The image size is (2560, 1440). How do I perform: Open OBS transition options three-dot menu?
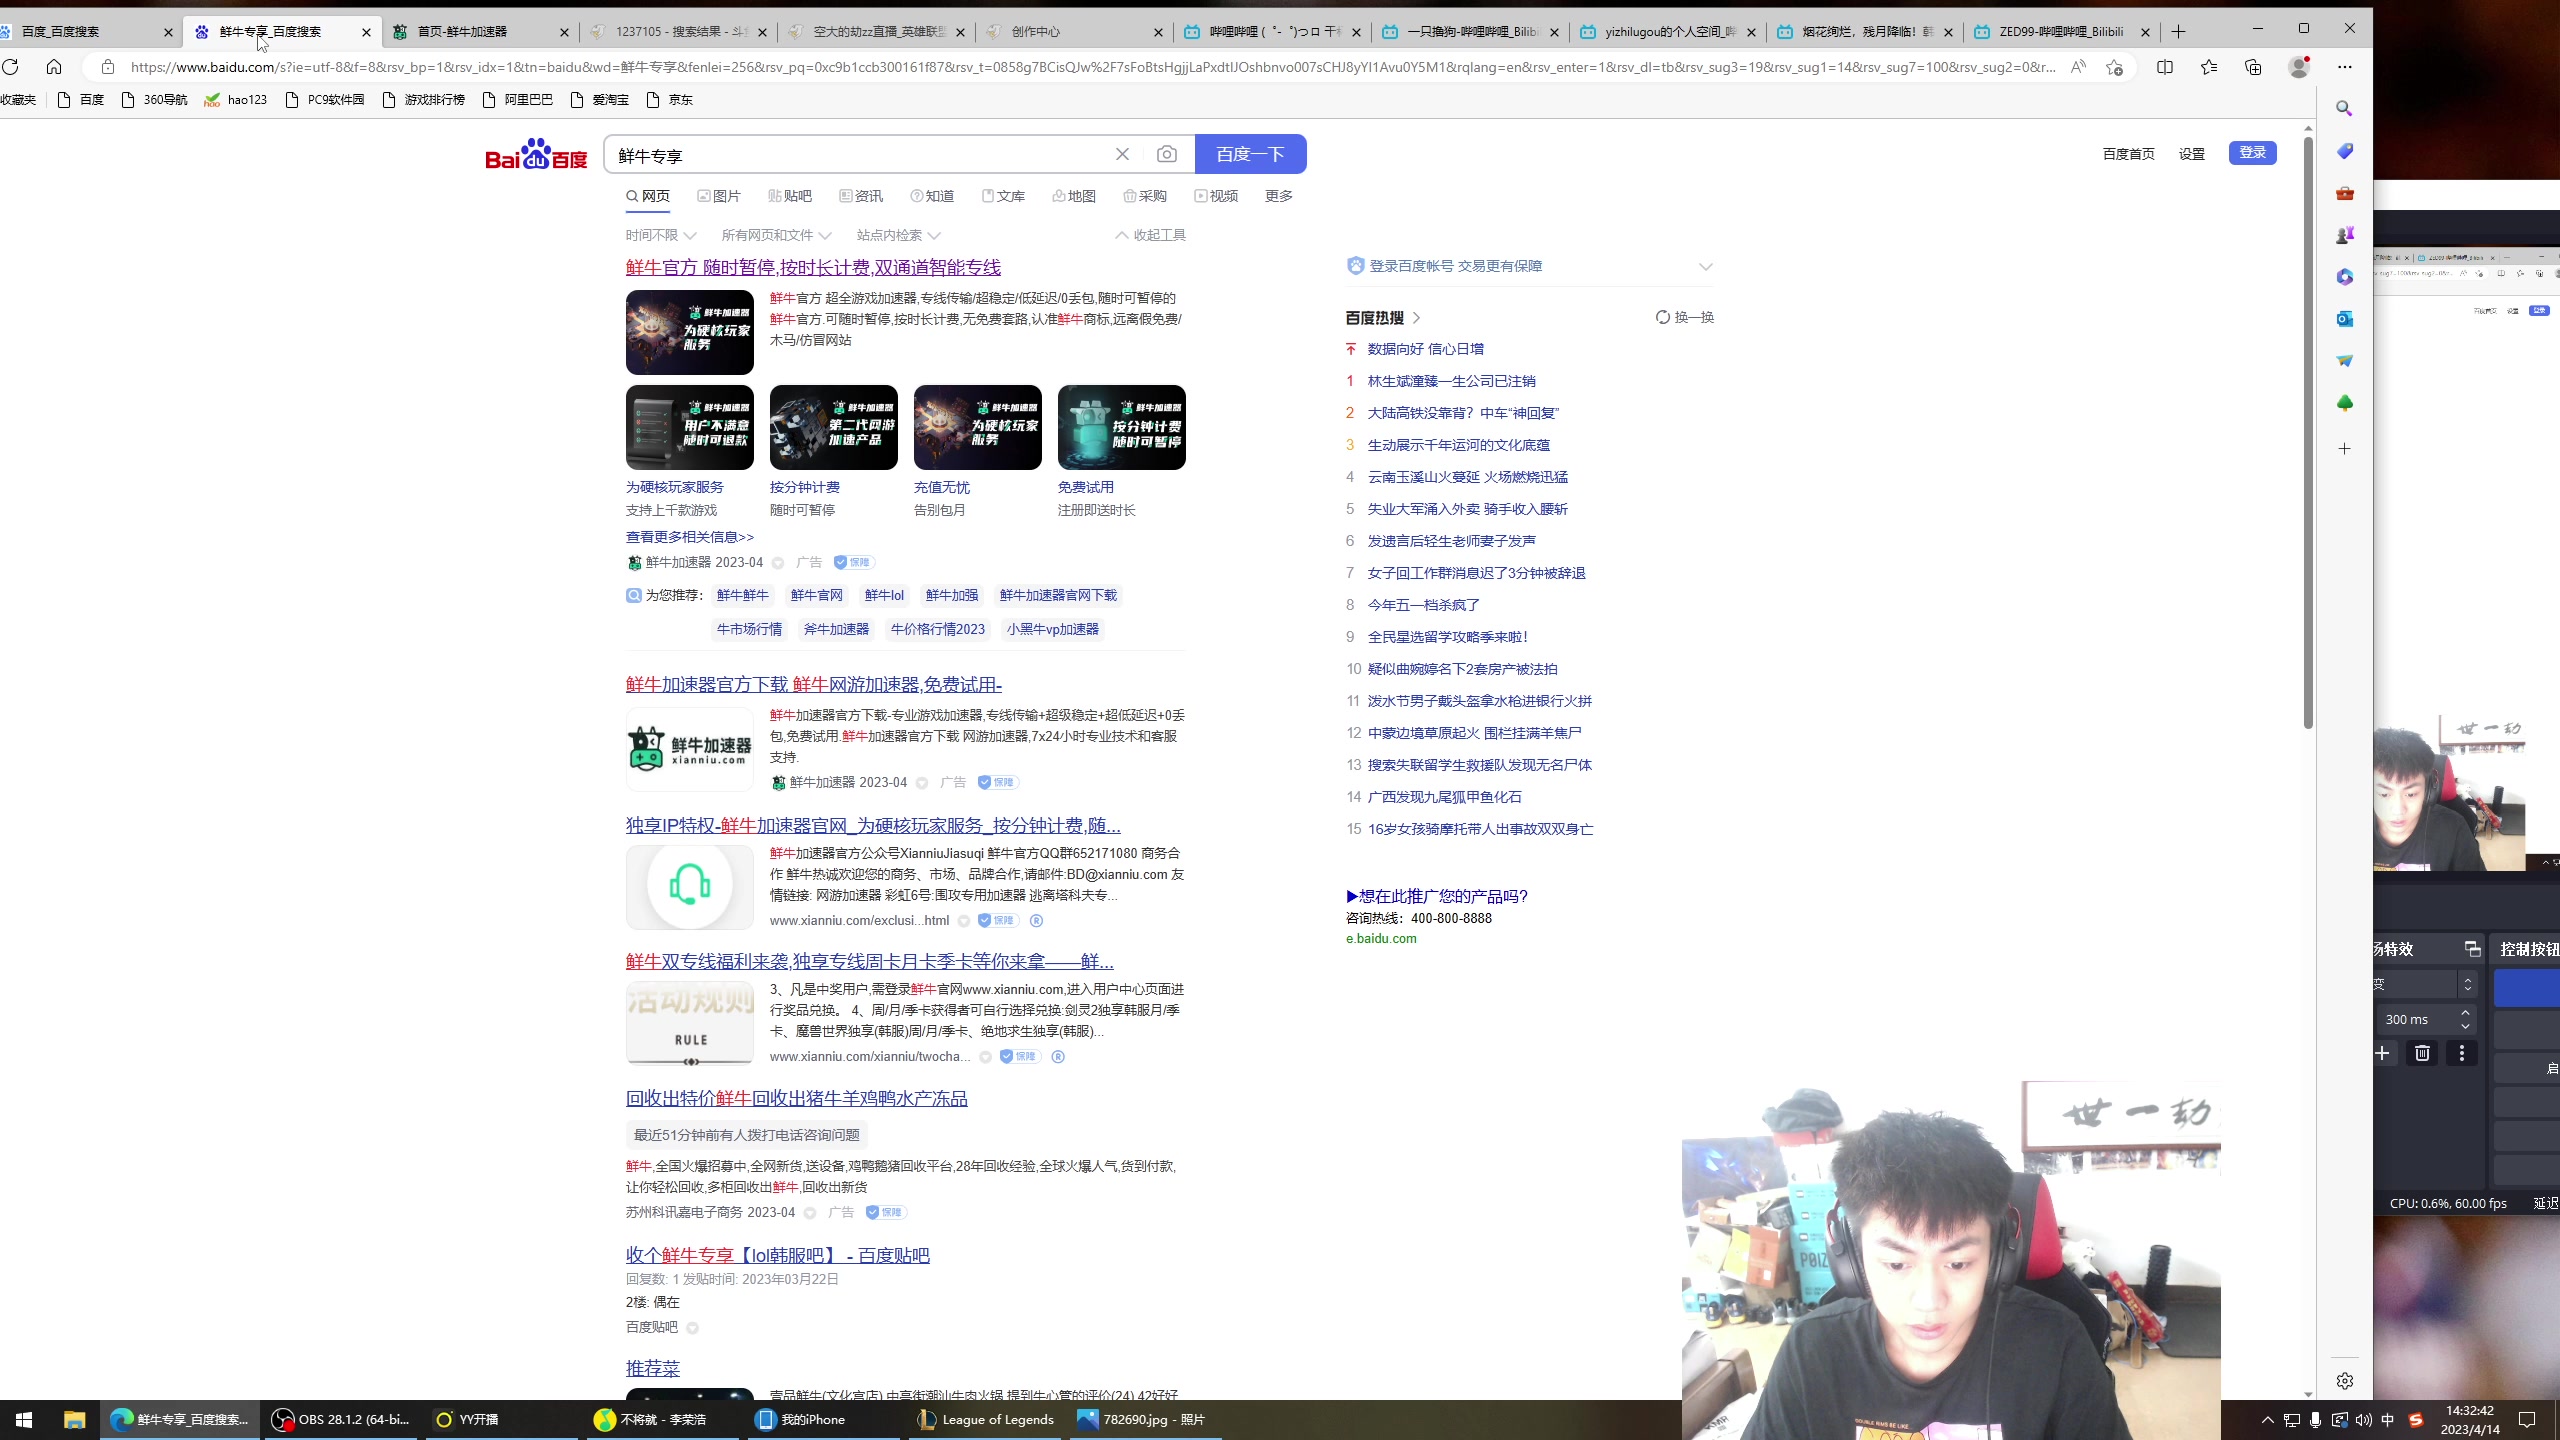click(2462, 1053)
